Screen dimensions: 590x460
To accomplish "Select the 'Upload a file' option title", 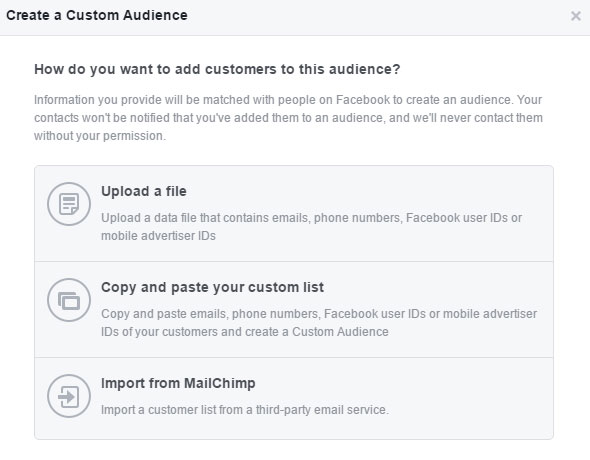I will coord(144,191).
